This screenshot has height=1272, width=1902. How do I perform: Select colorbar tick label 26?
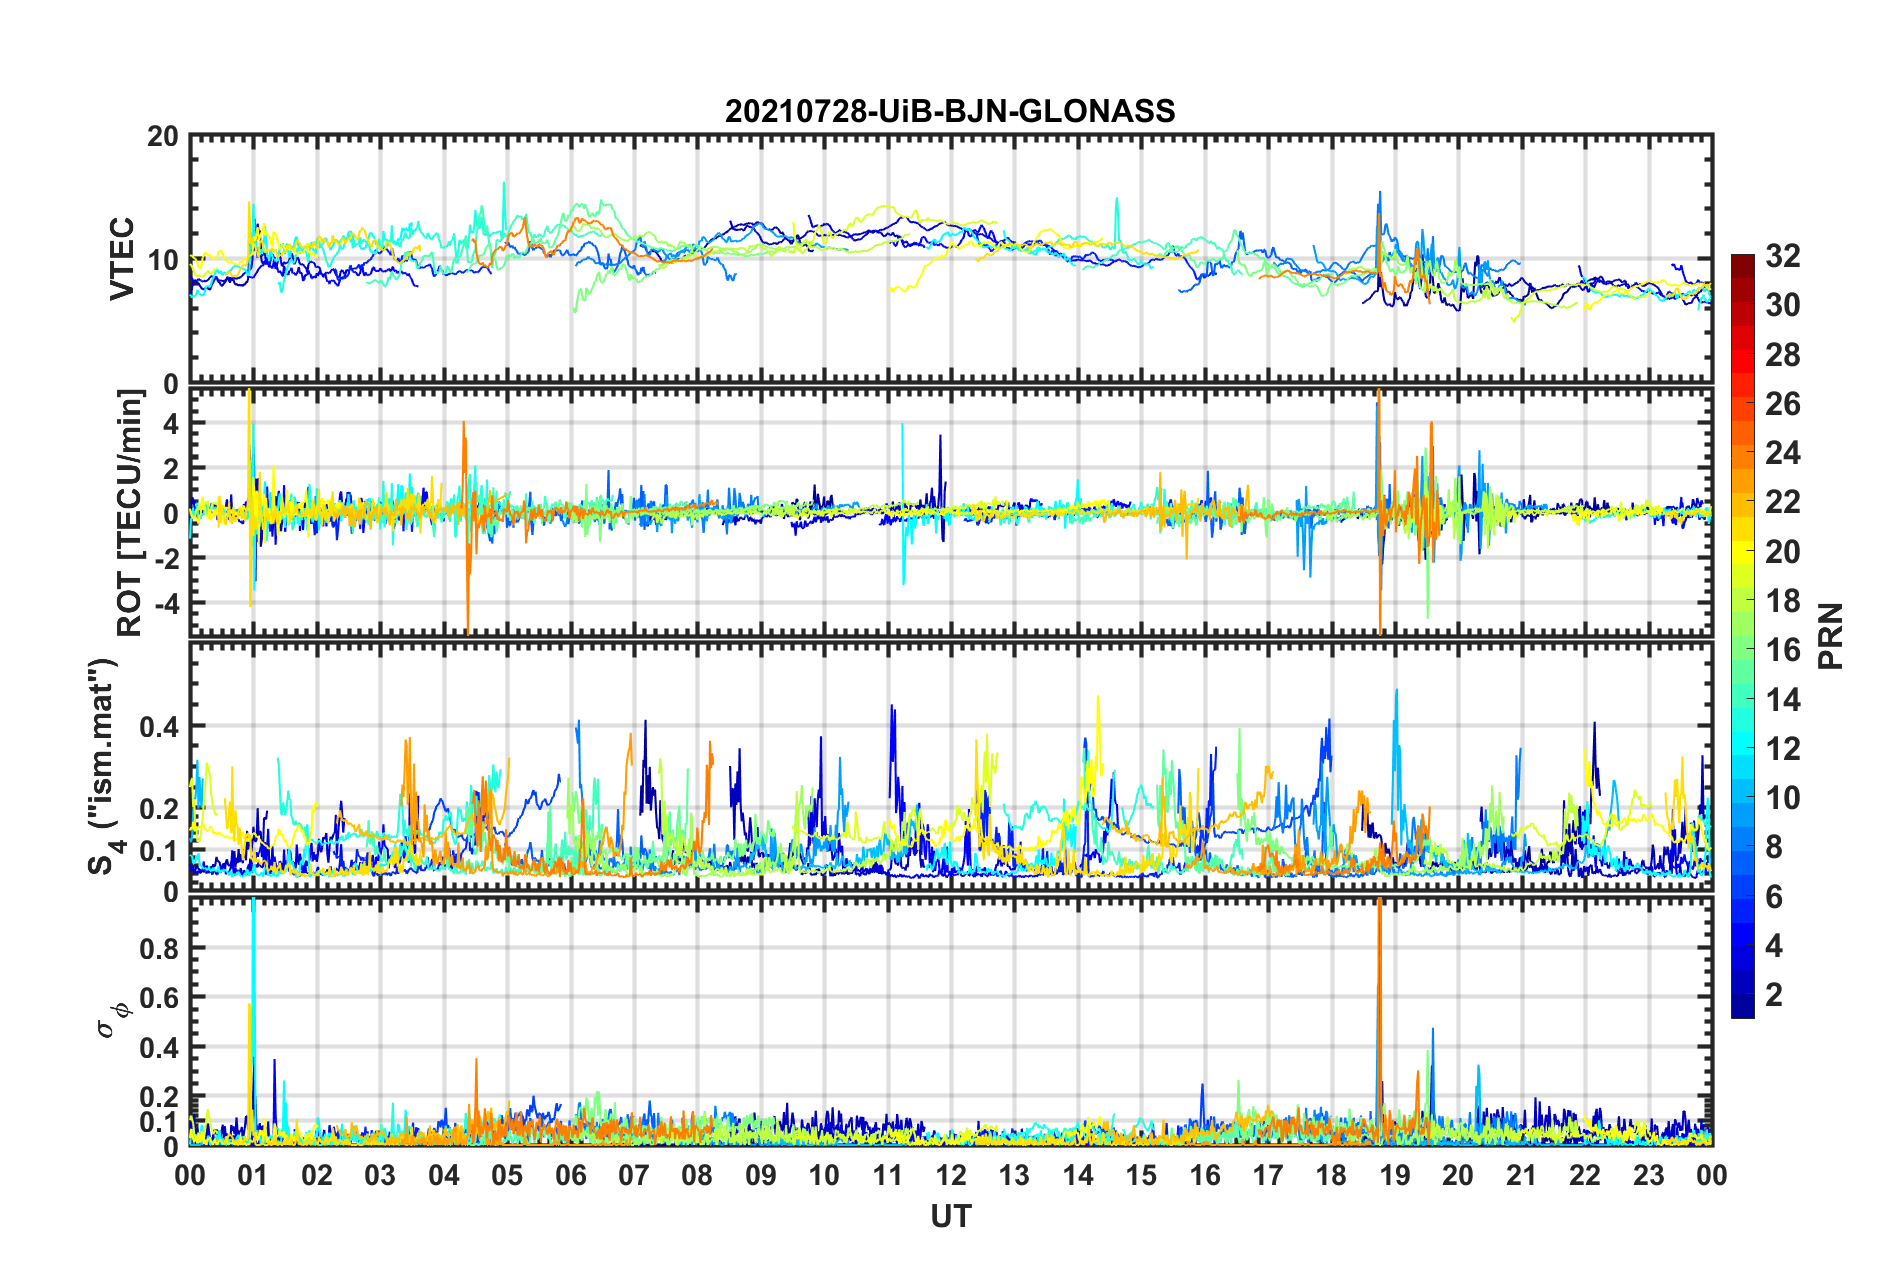(1783, 404)
